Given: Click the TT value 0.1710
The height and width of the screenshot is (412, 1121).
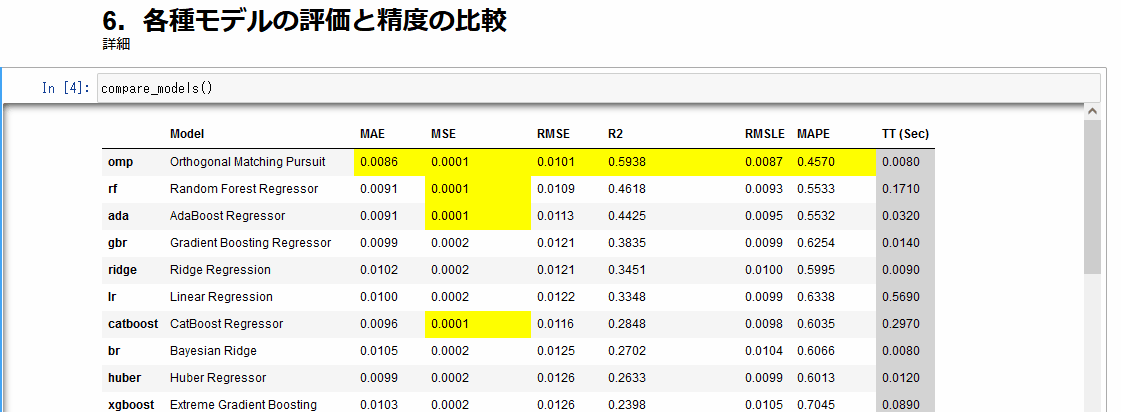Looking at the screenshot, I should 901,189.
